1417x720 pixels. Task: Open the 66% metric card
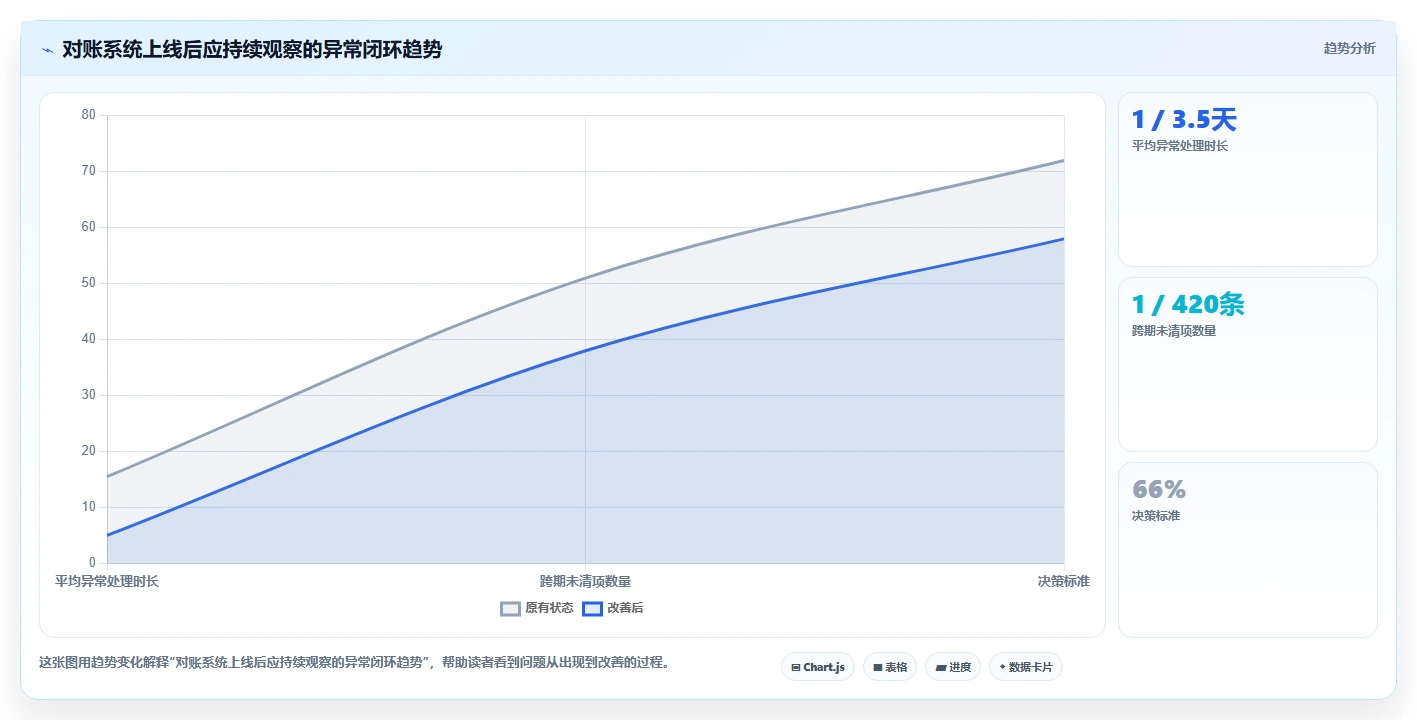[x=1247, y=550]
